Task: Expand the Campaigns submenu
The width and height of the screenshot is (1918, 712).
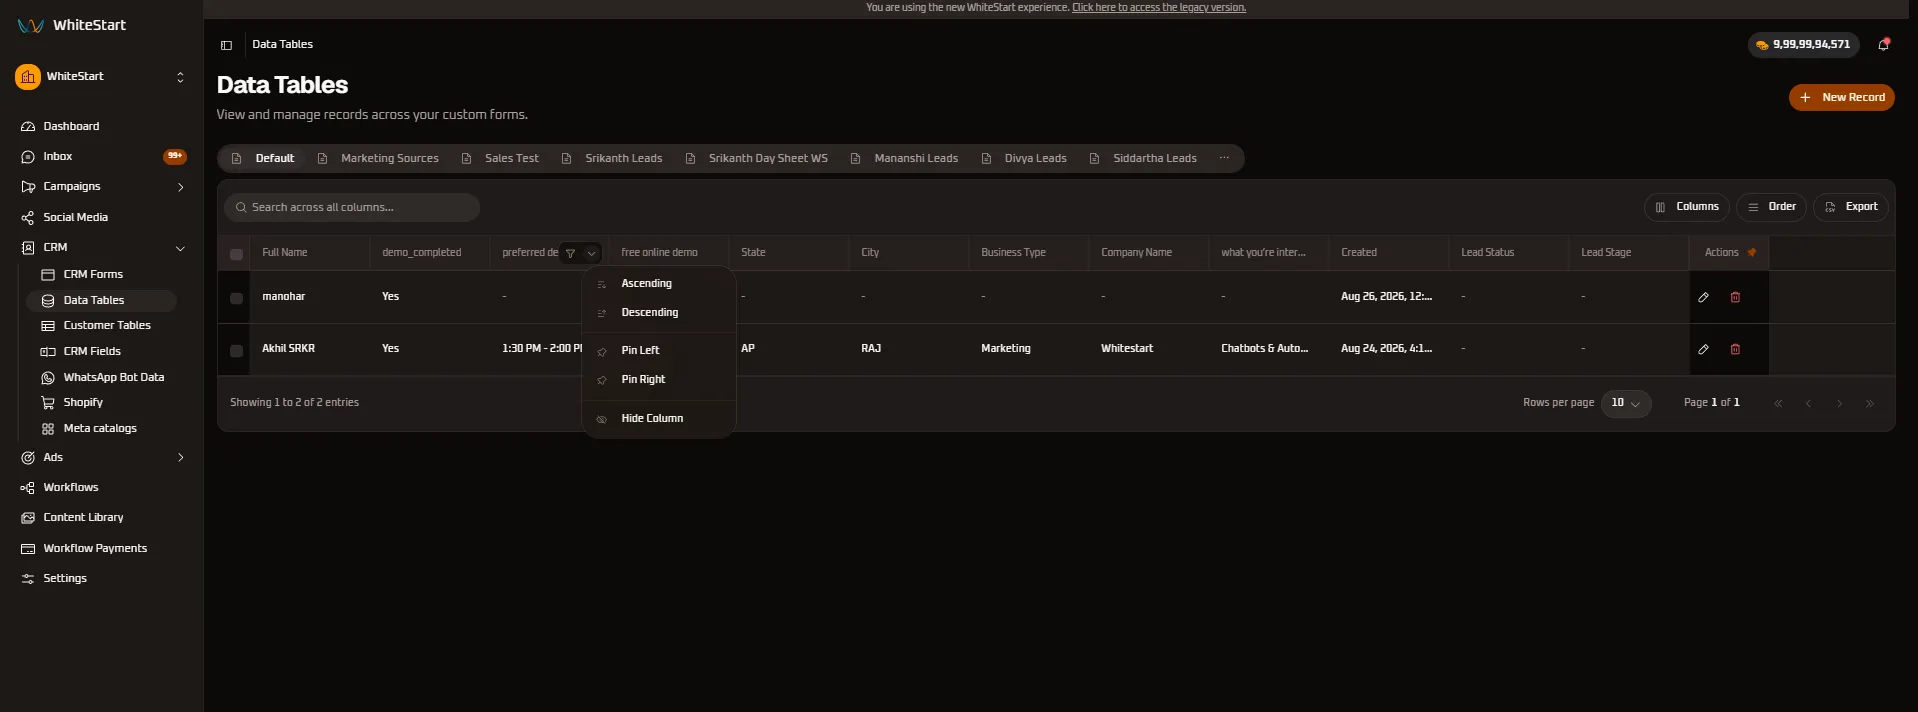Action: tap(181, 187)
